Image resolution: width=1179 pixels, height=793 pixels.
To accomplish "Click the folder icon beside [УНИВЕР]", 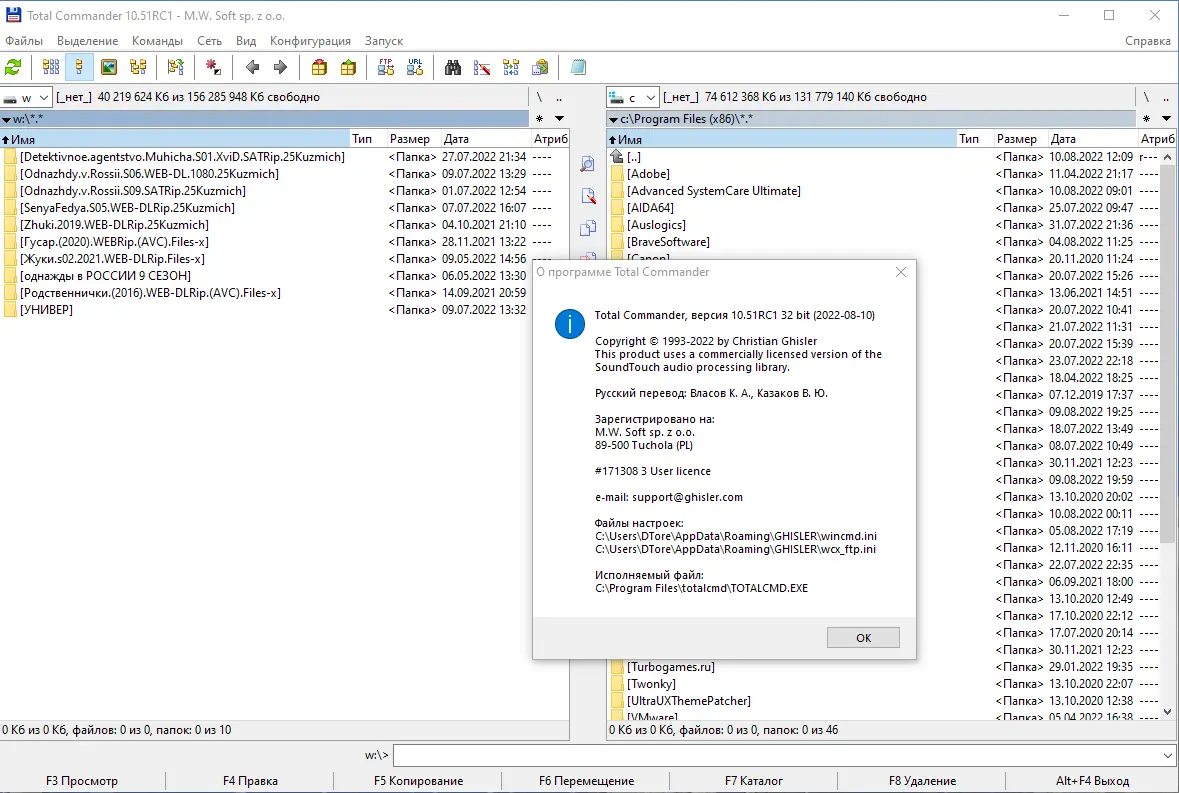I will pyautogui.click(x=10, y=310).
